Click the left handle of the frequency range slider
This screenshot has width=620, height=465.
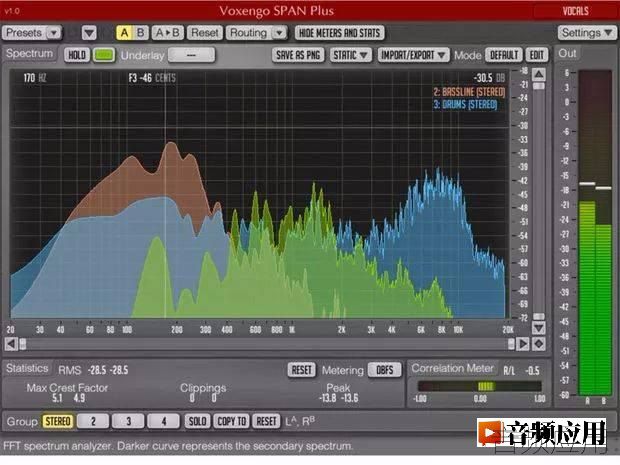click(x=23, y=344)
